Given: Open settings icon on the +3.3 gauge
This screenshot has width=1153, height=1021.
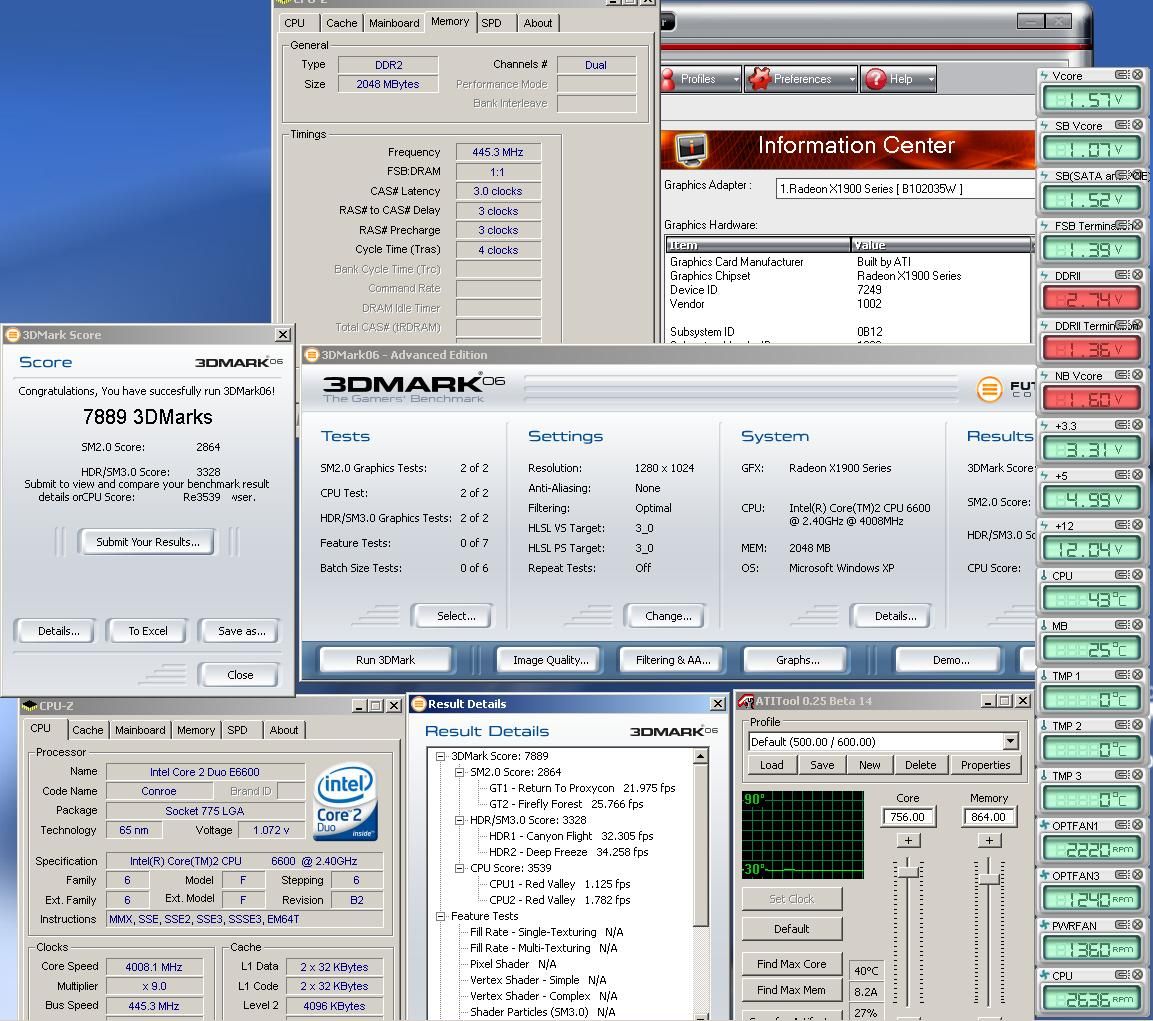Looking at the screenshot, I should click(1122, 425).
